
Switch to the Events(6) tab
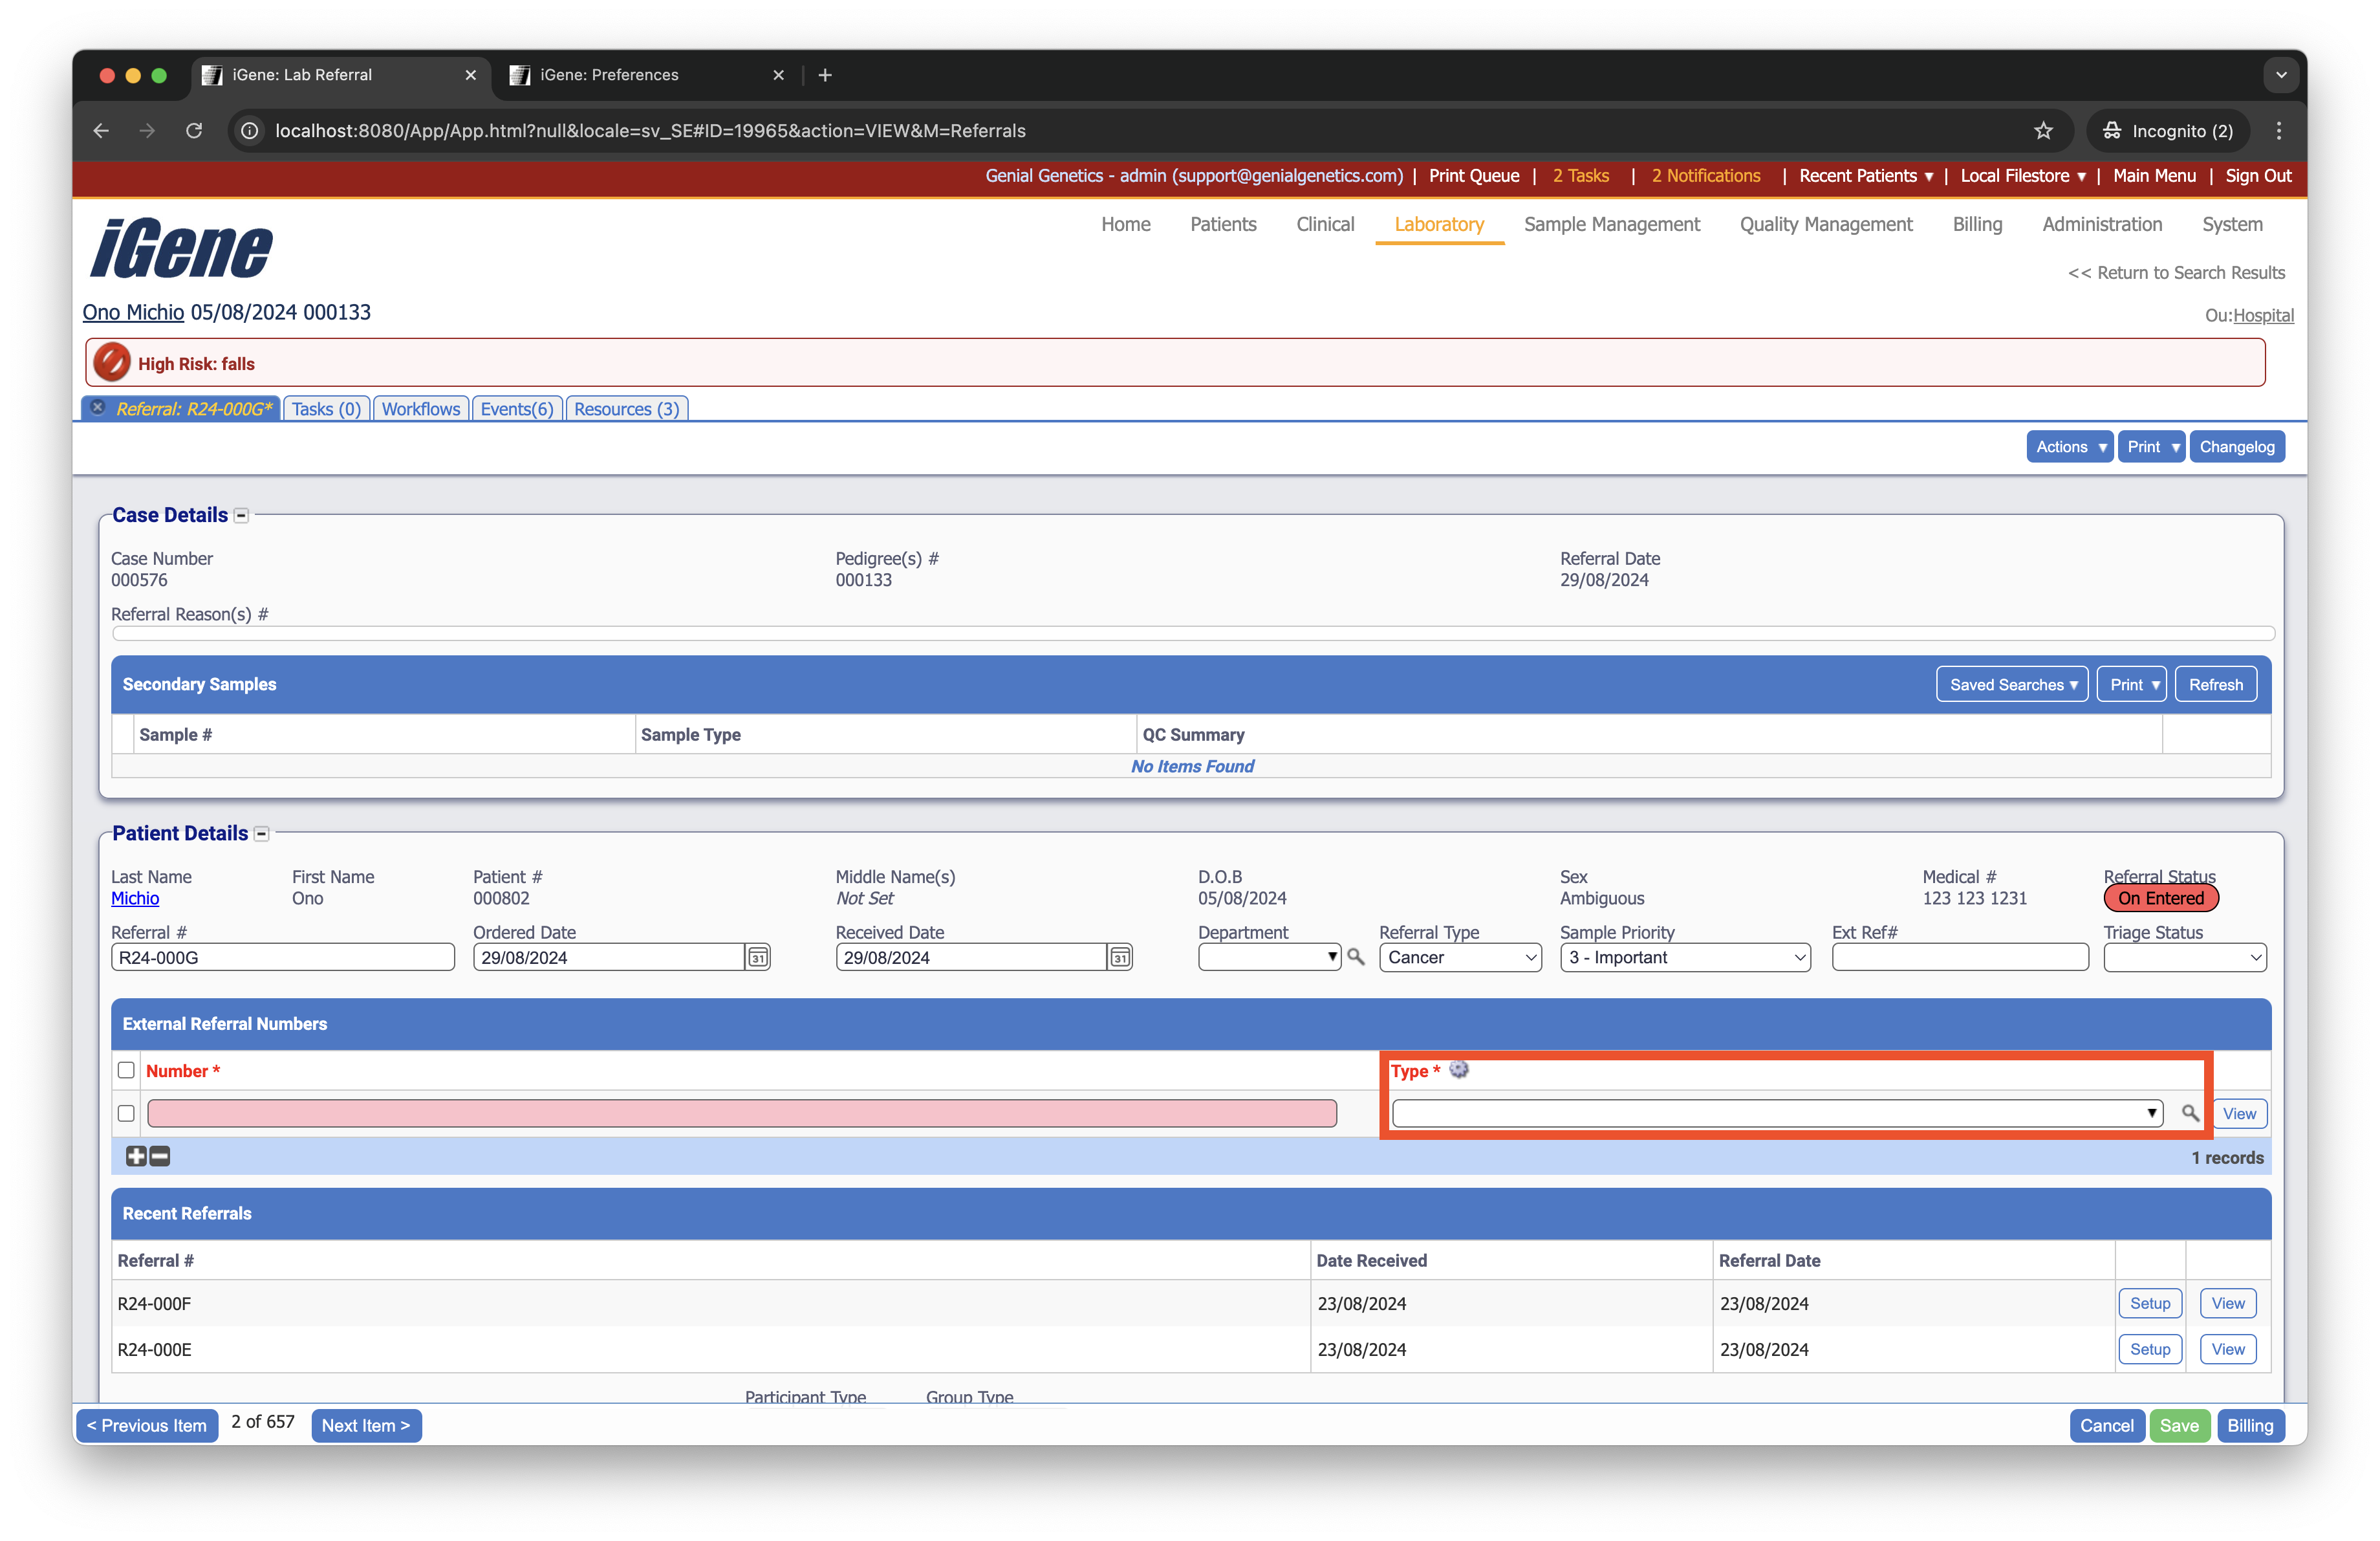point(516,408)
